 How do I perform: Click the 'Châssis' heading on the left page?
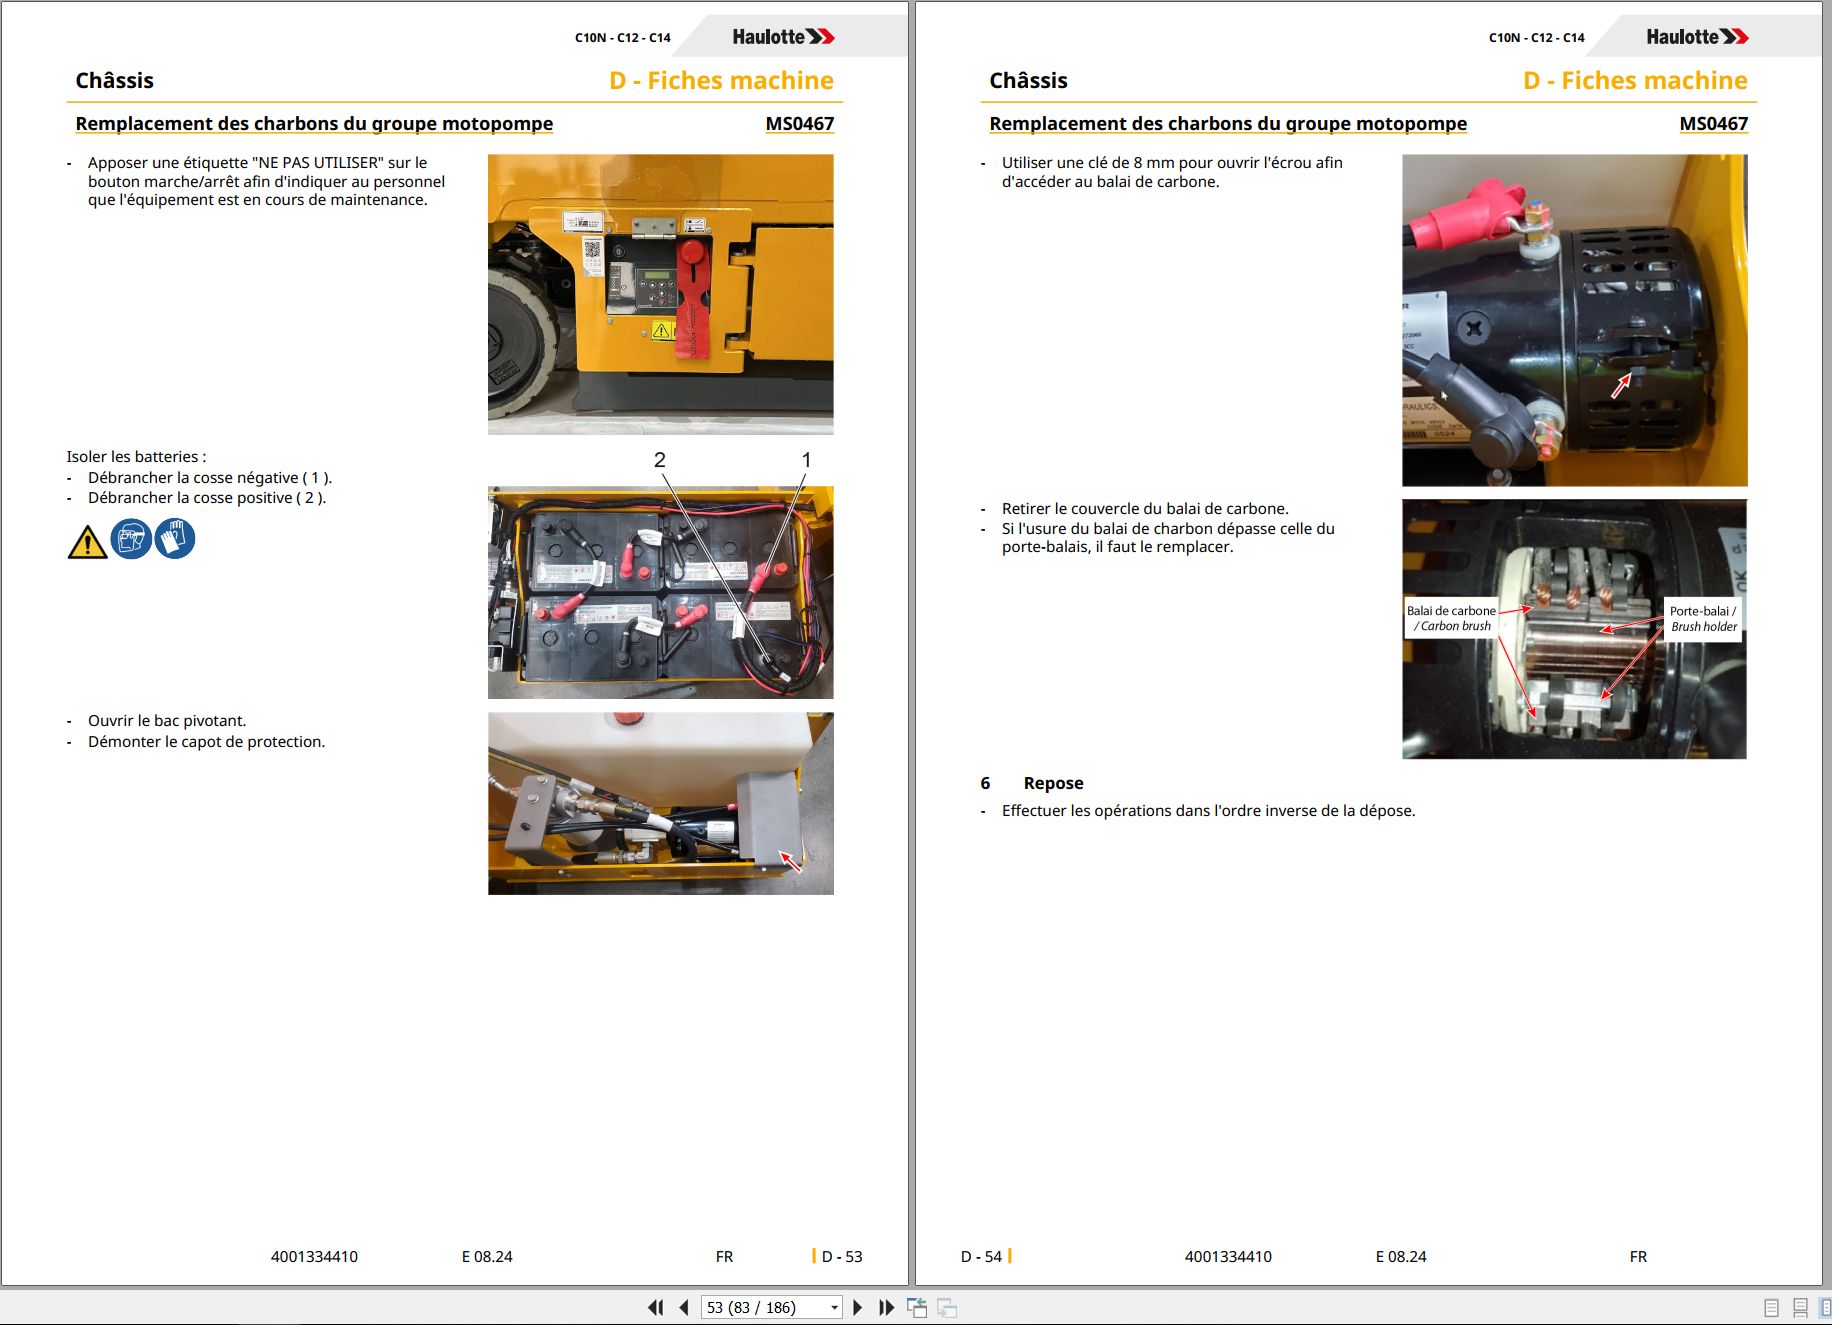(x=114, y=81)
